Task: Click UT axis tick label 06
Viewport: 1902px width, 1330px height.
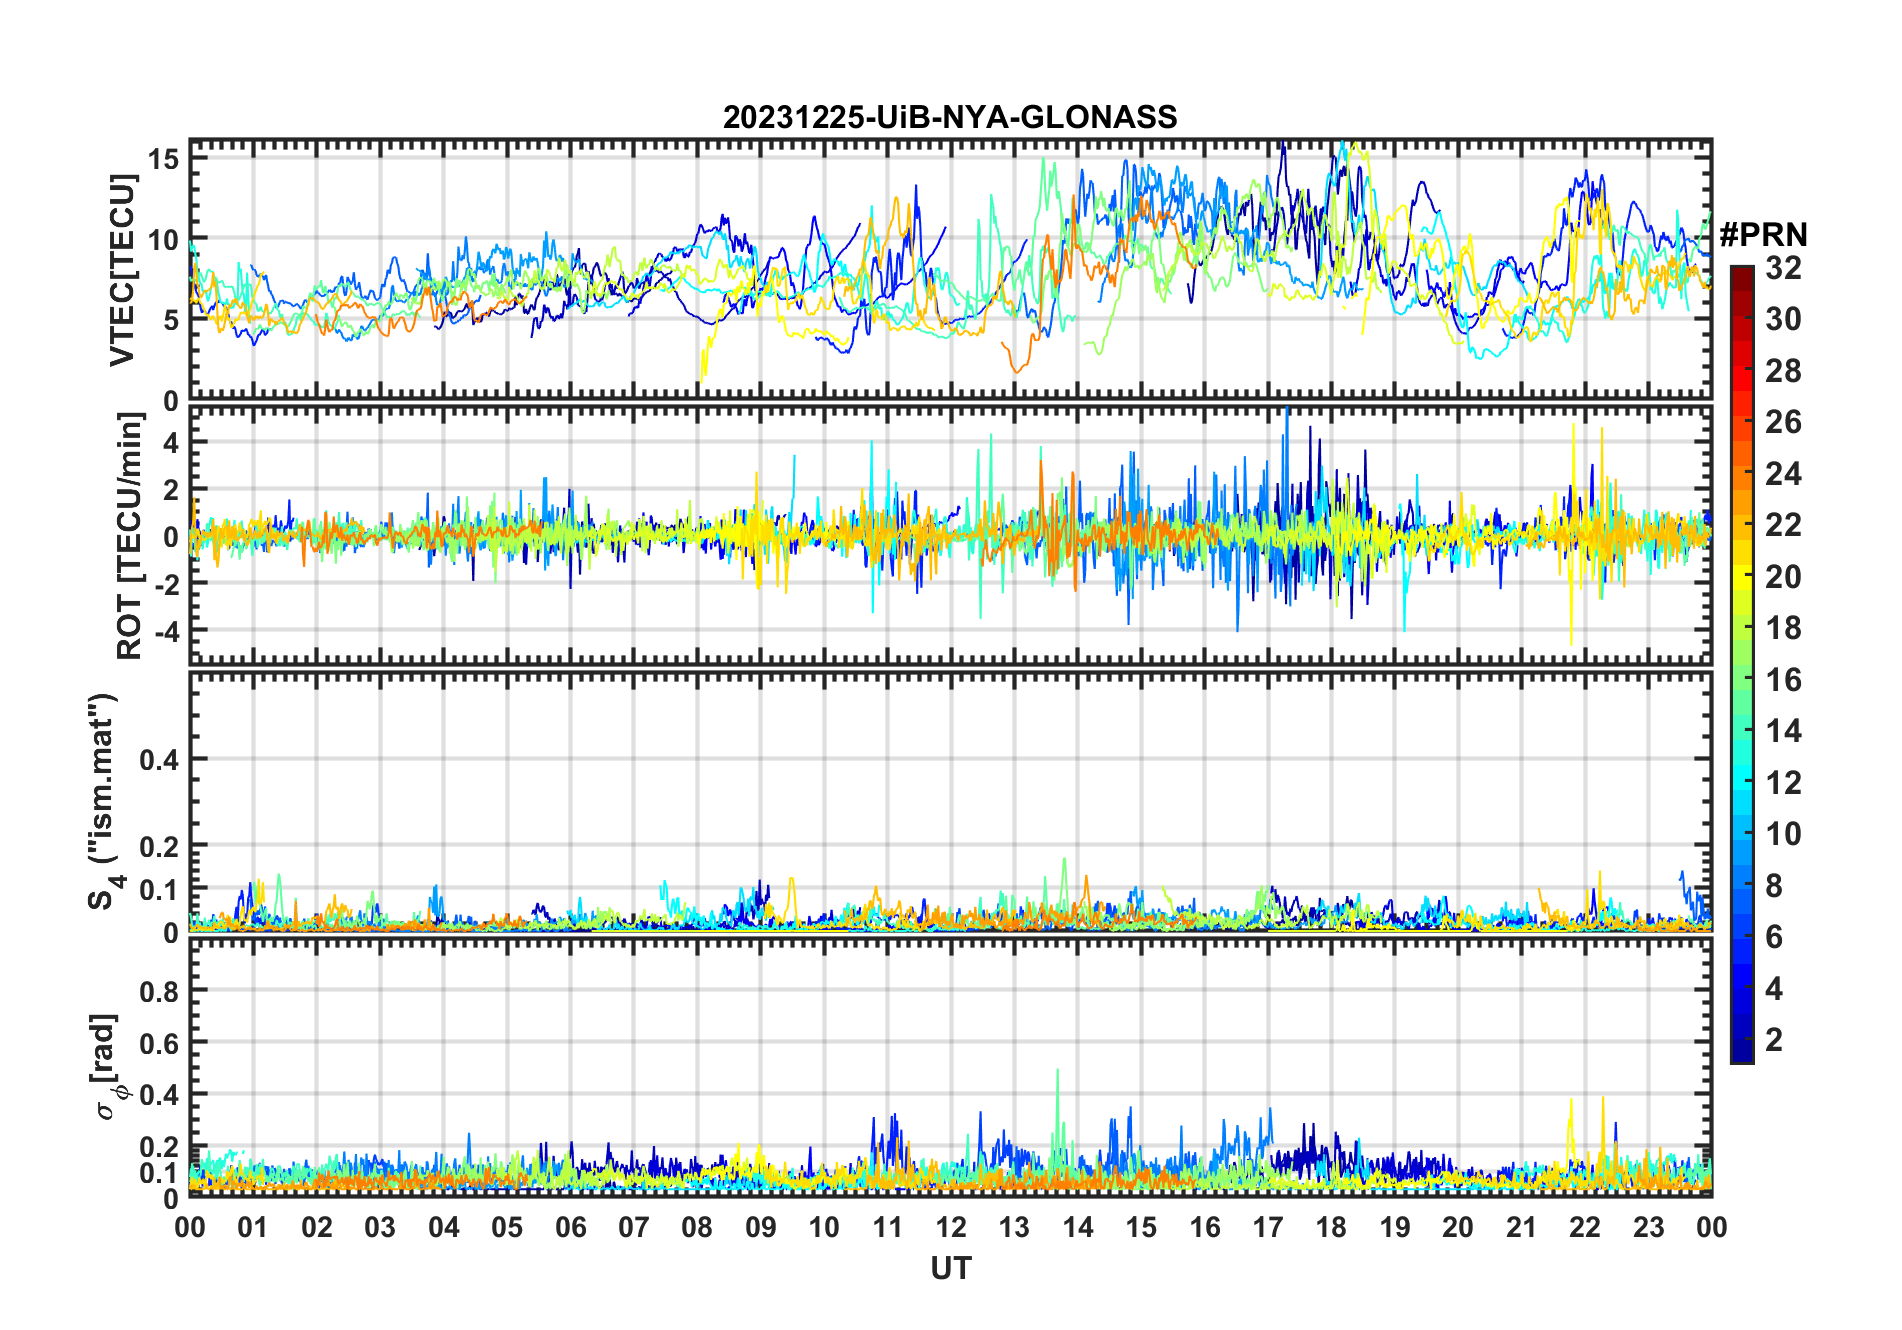Action: (x=571, y=1228)
